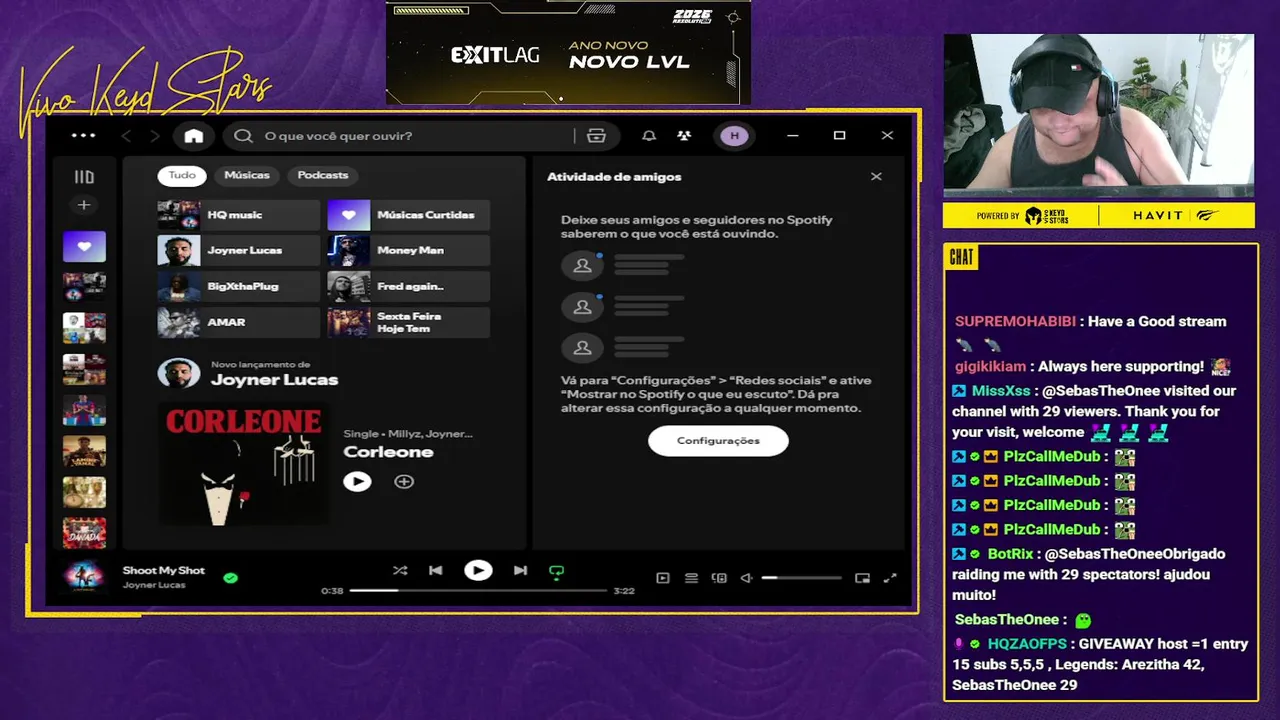The height and width of the screenshot is (720, 1280).
Task: Close the "Atividade de amigos" panel
Action: click(876, 177)
